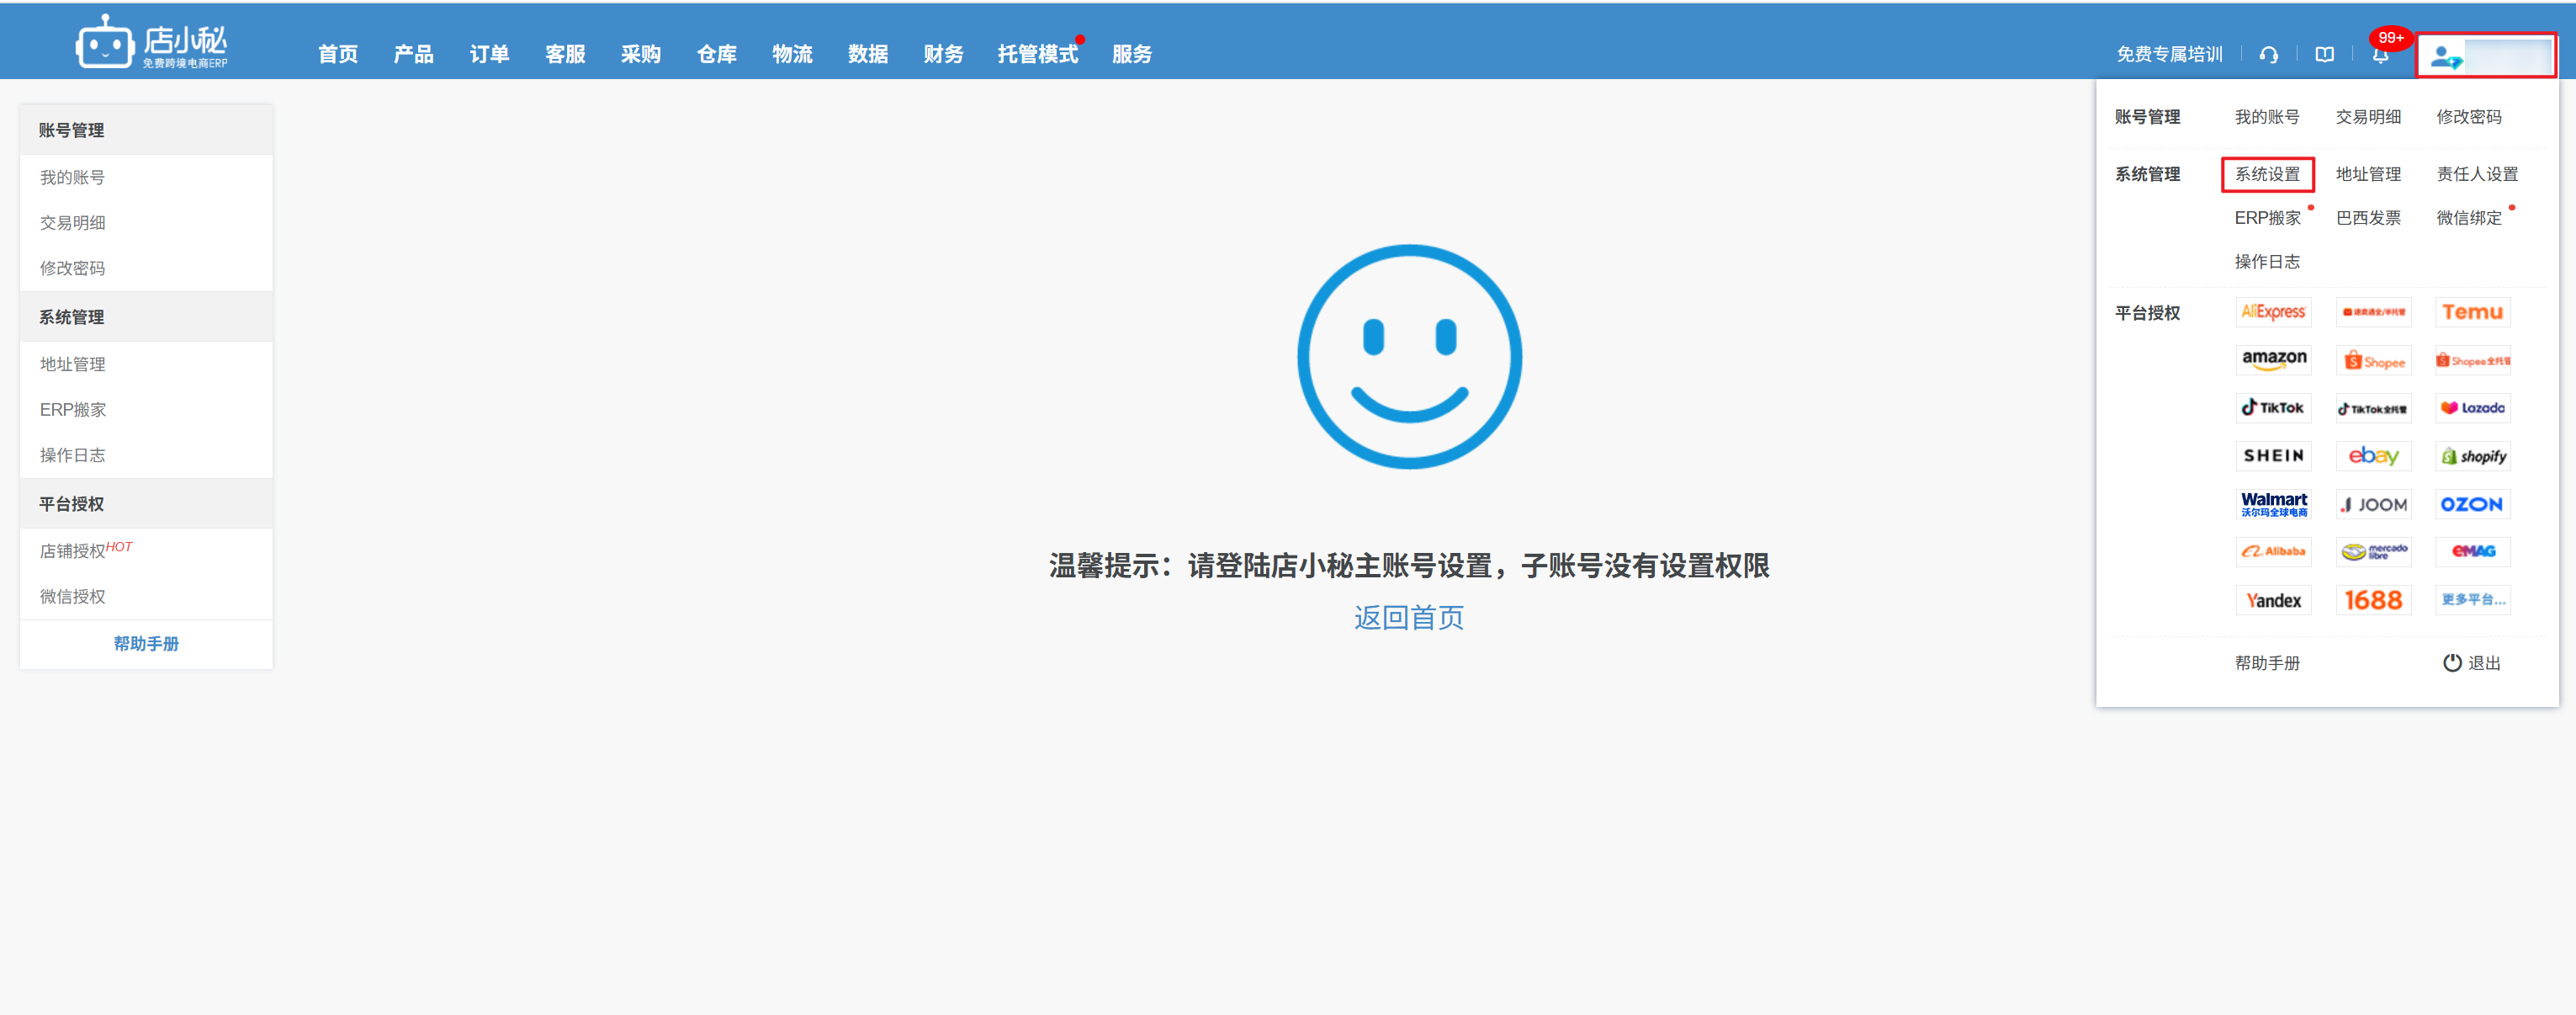The height and width of the screenshot is (1015, 2576).
Task: Select the Walmart platform logo
Action: click(x=2273, y=504)
